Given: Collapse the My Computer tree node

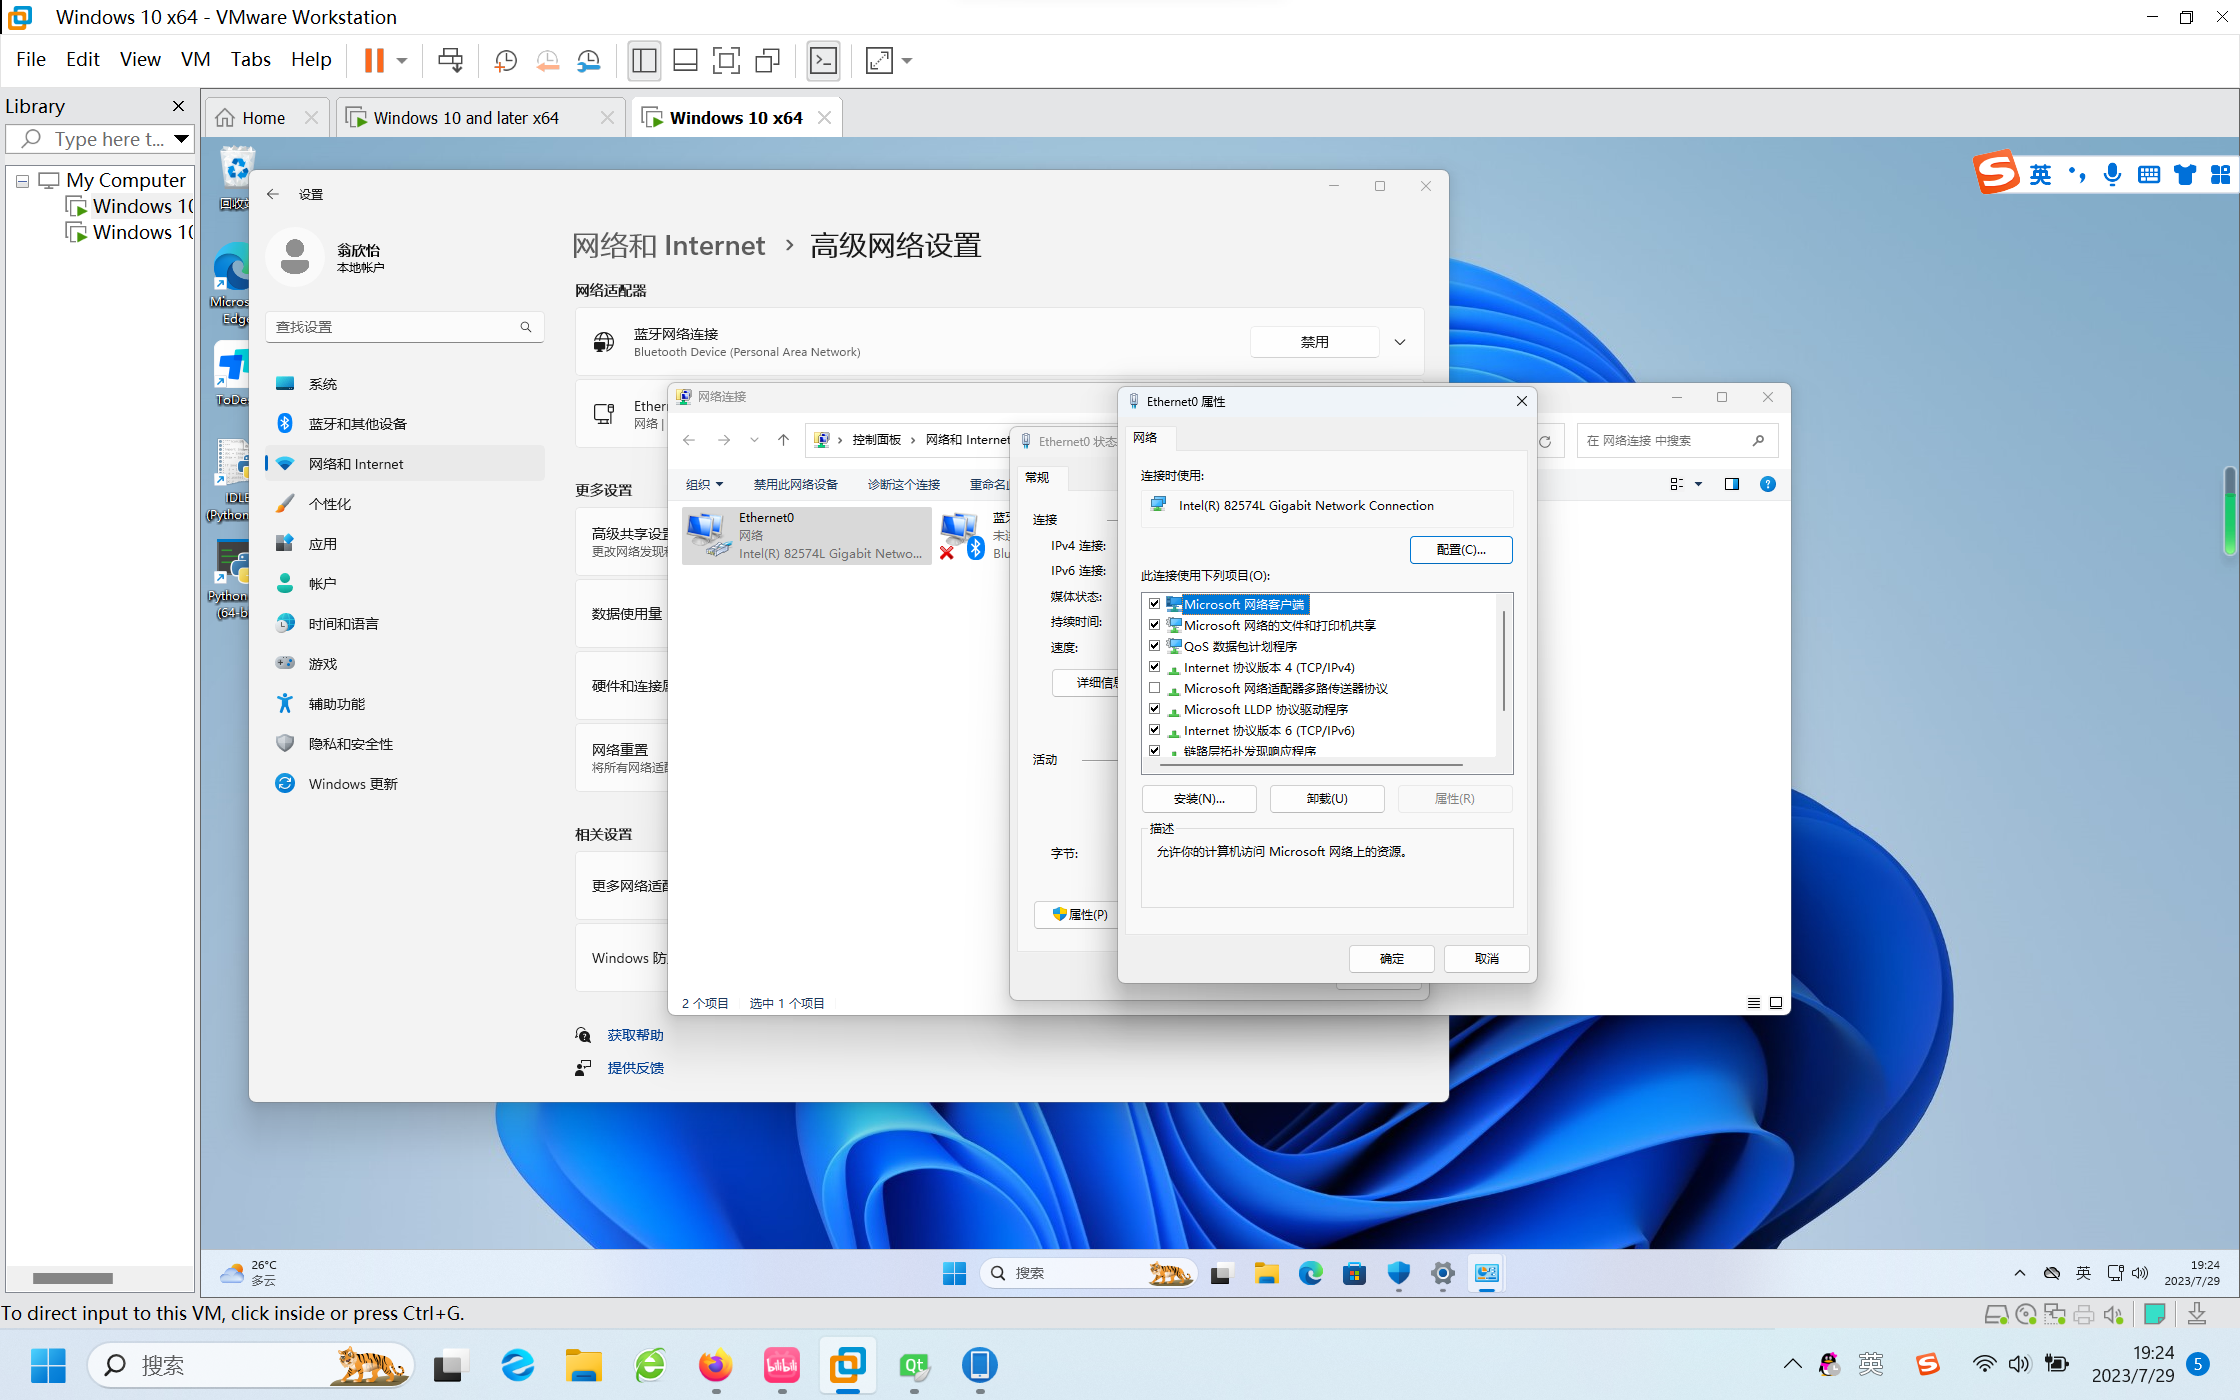Looking at the screenshot, I should pos(22,181).
